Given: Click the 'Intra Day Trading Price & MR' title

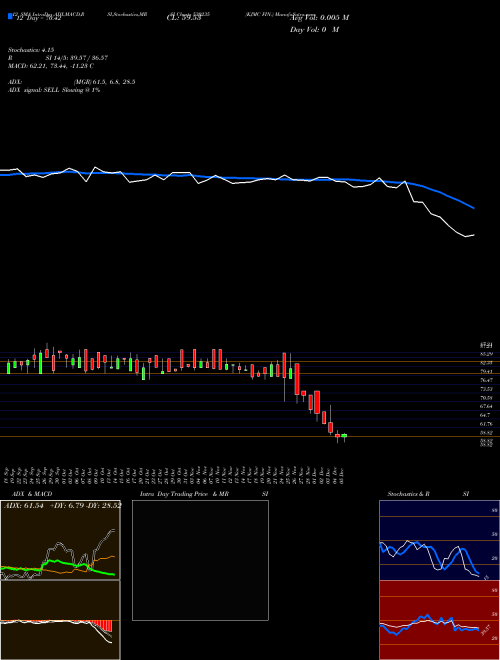Looking at the screenshot, I should pyautogui.click(x=185, y=494).
